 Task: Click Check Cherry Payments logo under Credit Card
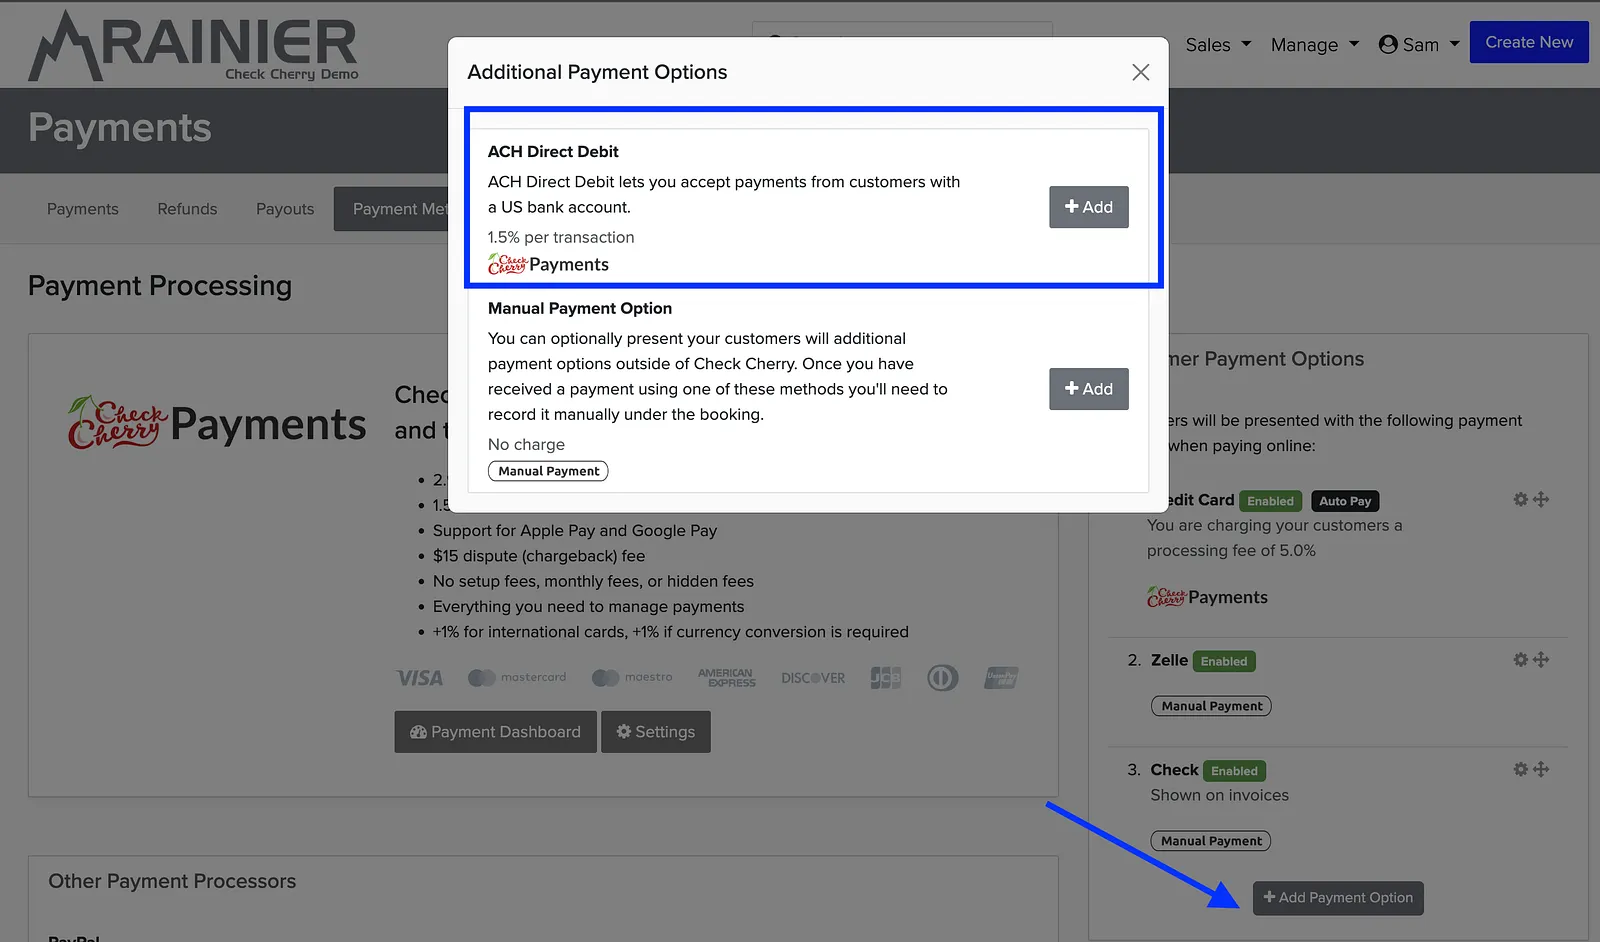point(1207,597)
